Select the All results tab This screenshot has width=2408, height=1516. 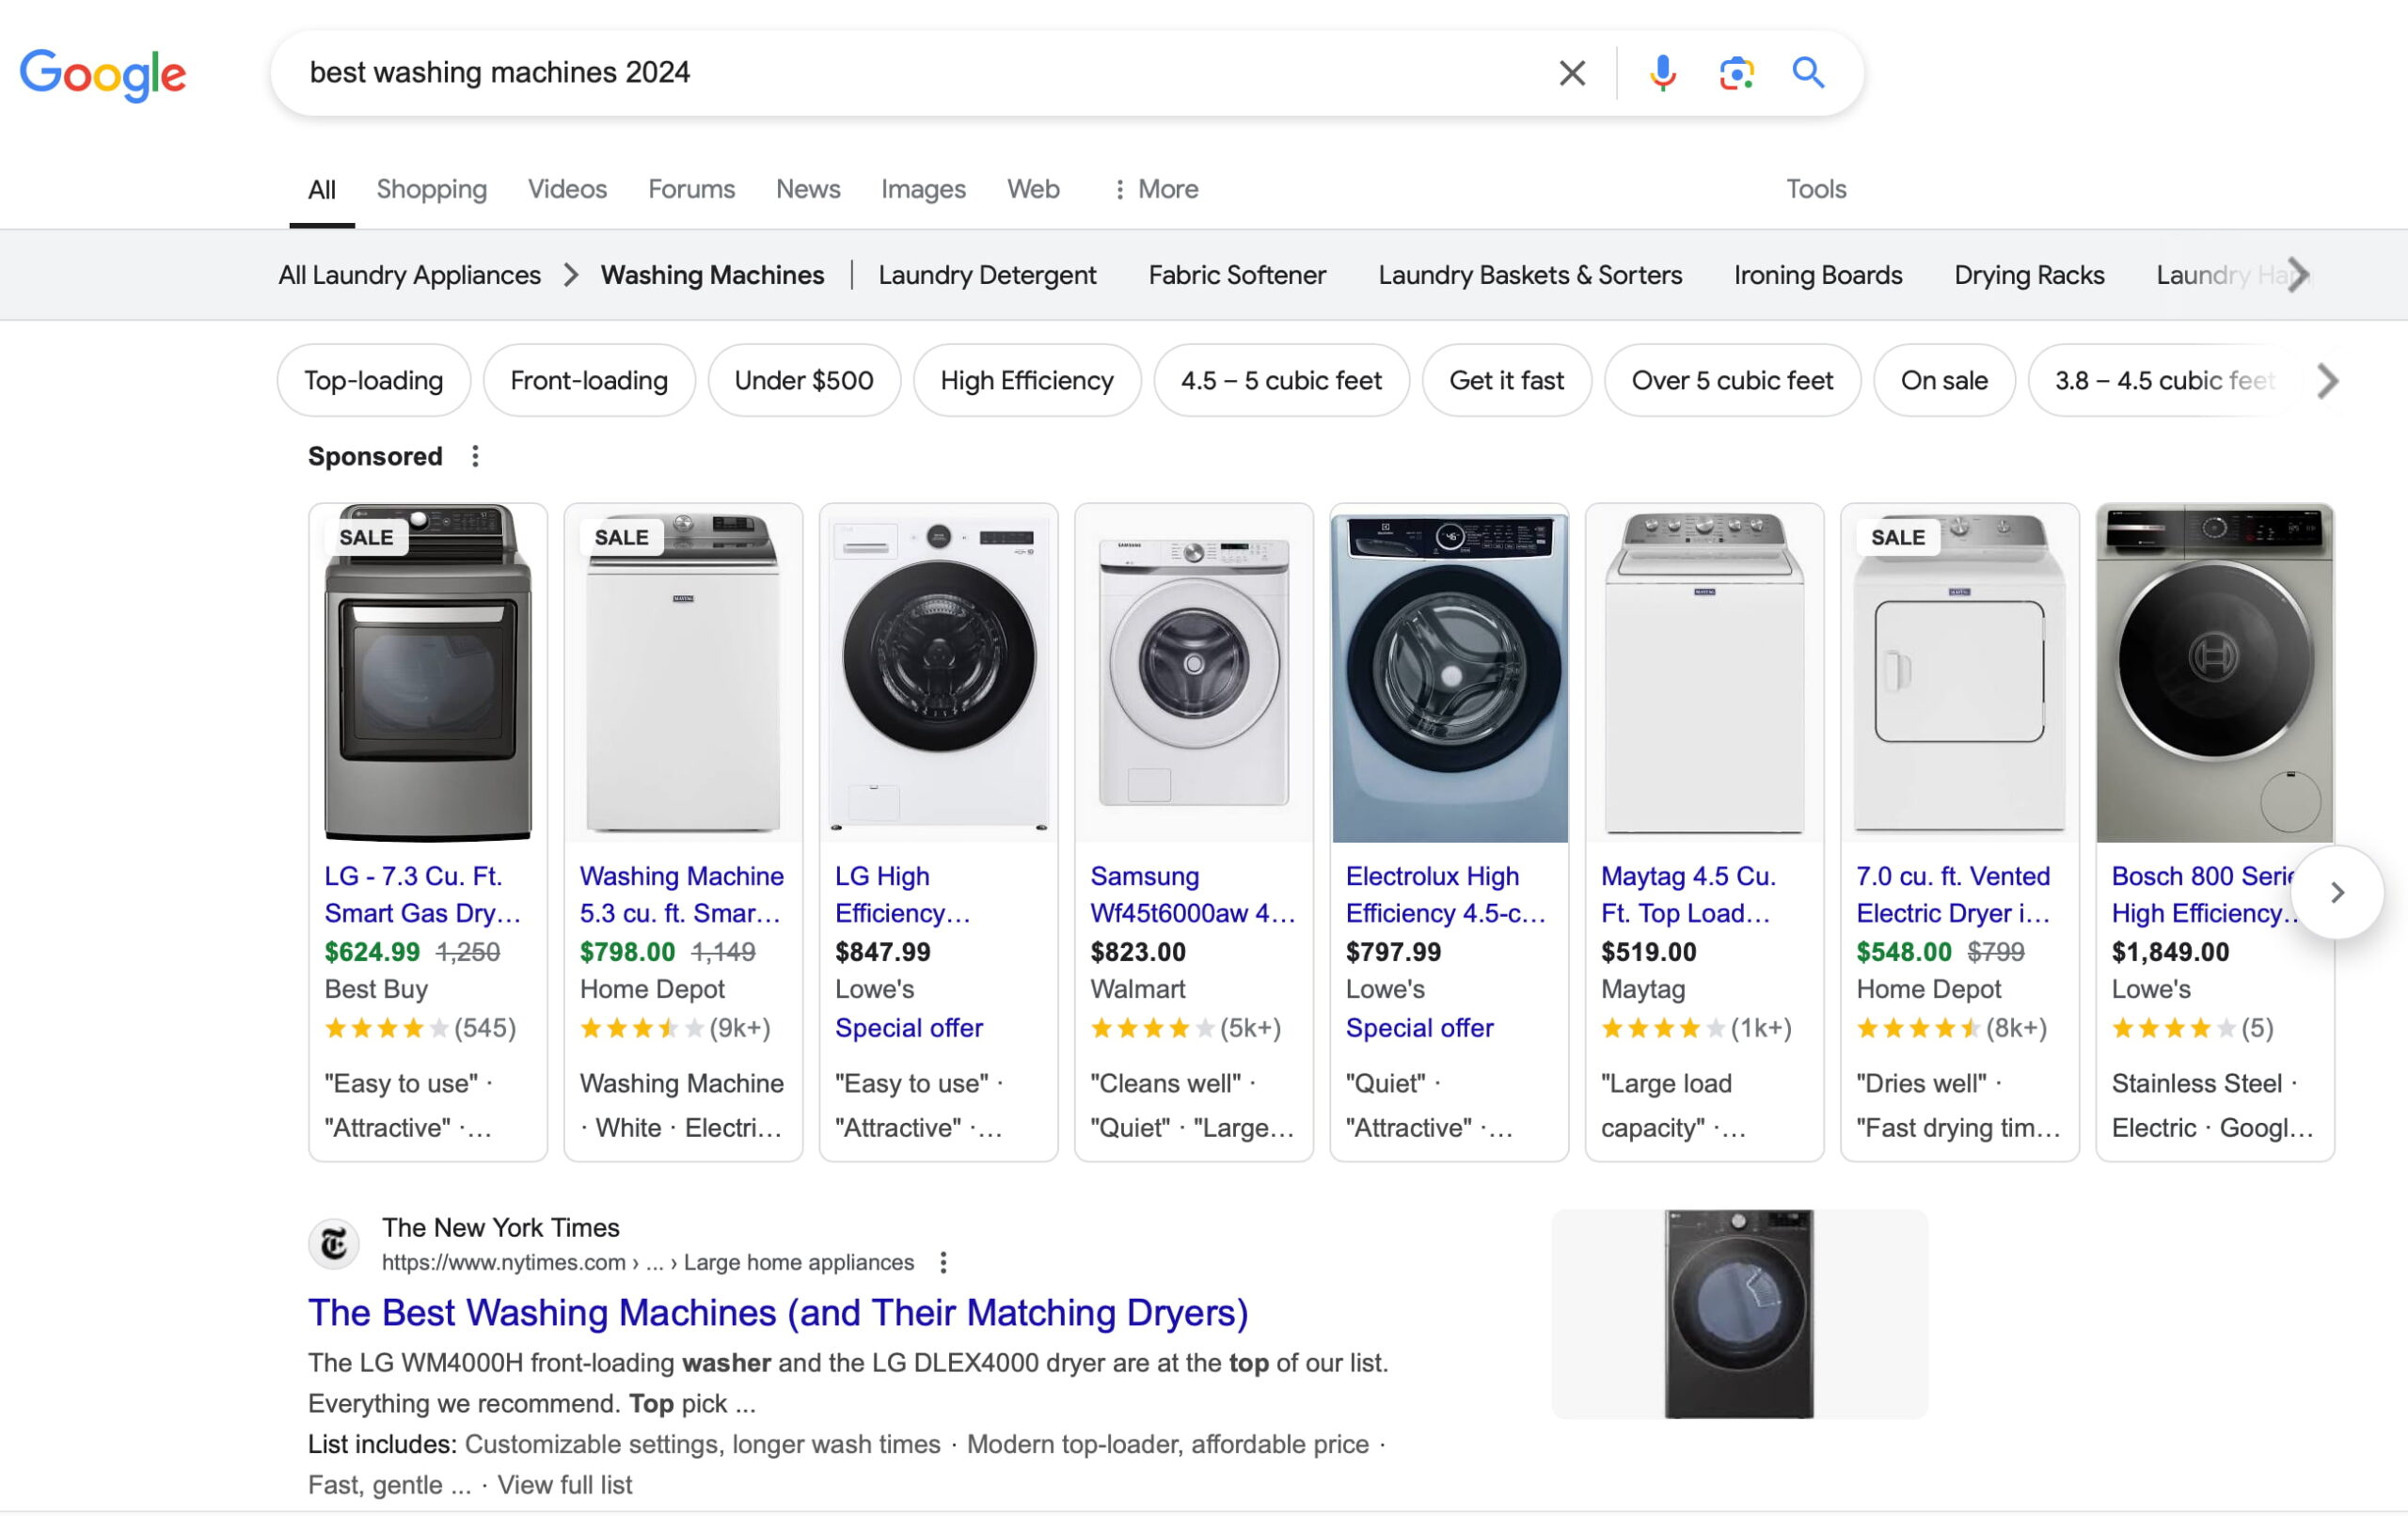(322, 189)
